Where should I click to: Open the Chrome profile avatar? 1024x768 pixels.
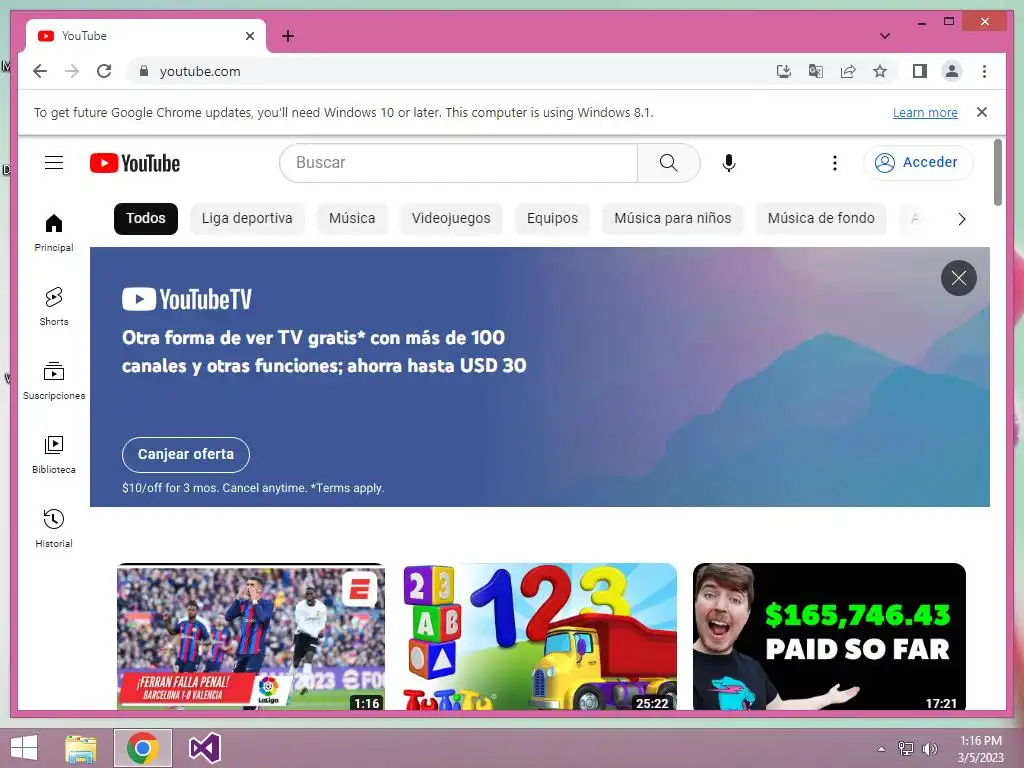point(952,71)
